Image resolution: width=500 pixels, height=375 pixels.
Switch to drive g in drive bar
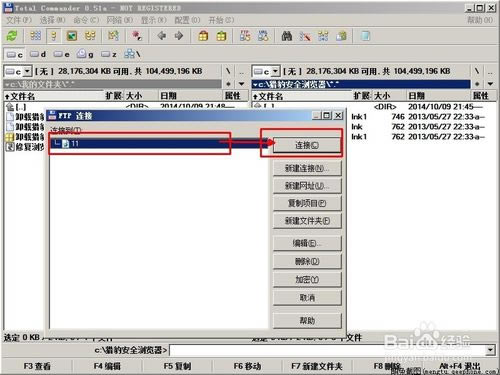point(85,54)
